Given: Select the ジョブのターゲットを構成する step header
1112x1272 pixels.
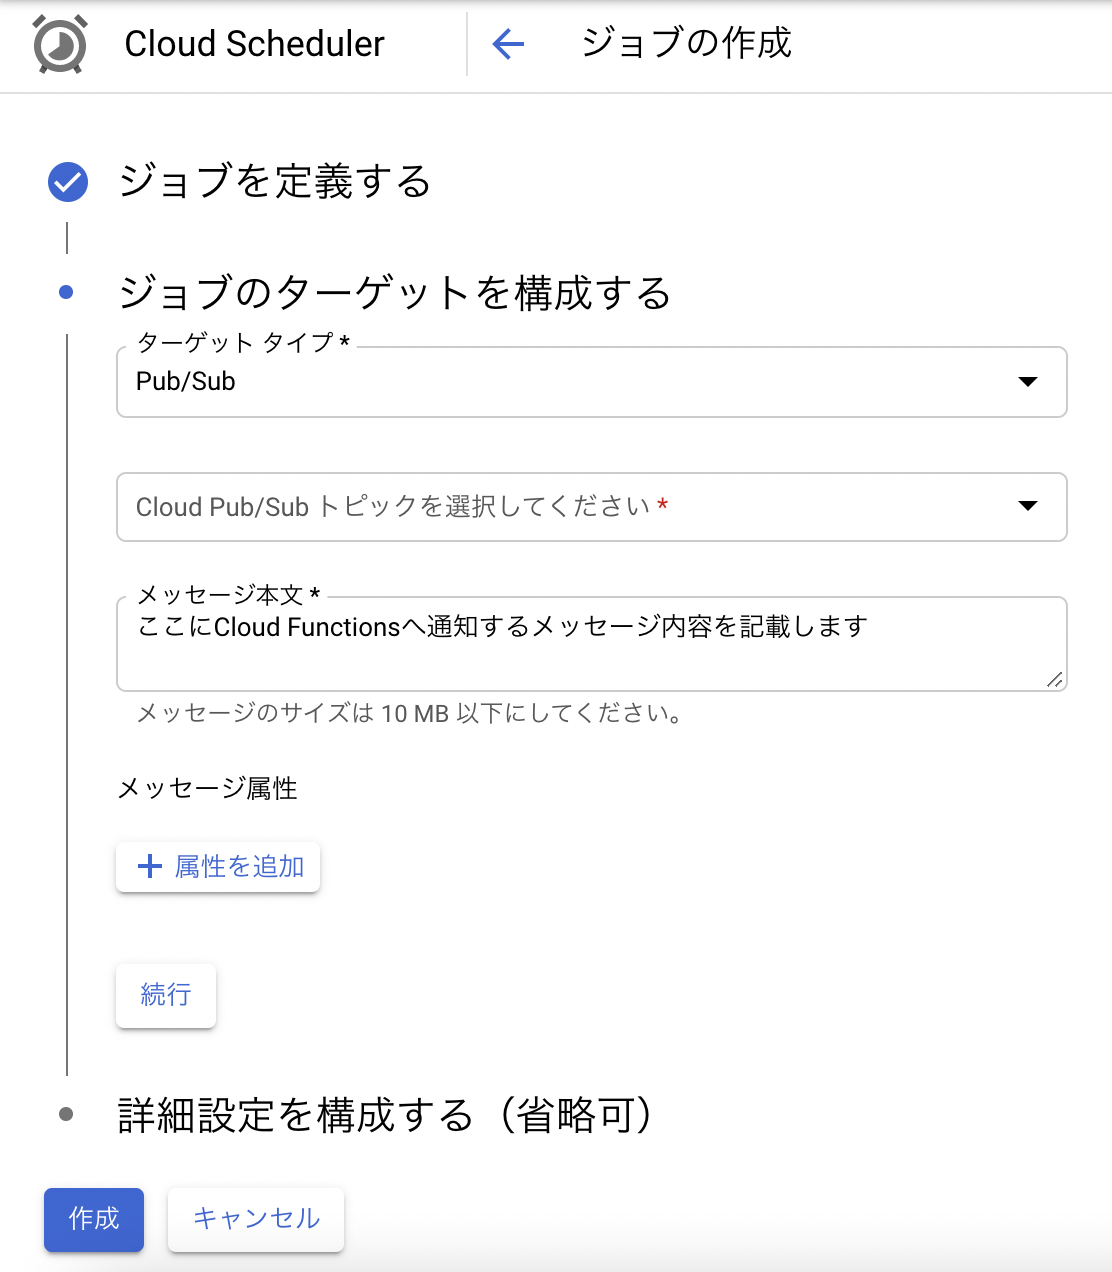Looking at the screenshot, I should [395, 292].
